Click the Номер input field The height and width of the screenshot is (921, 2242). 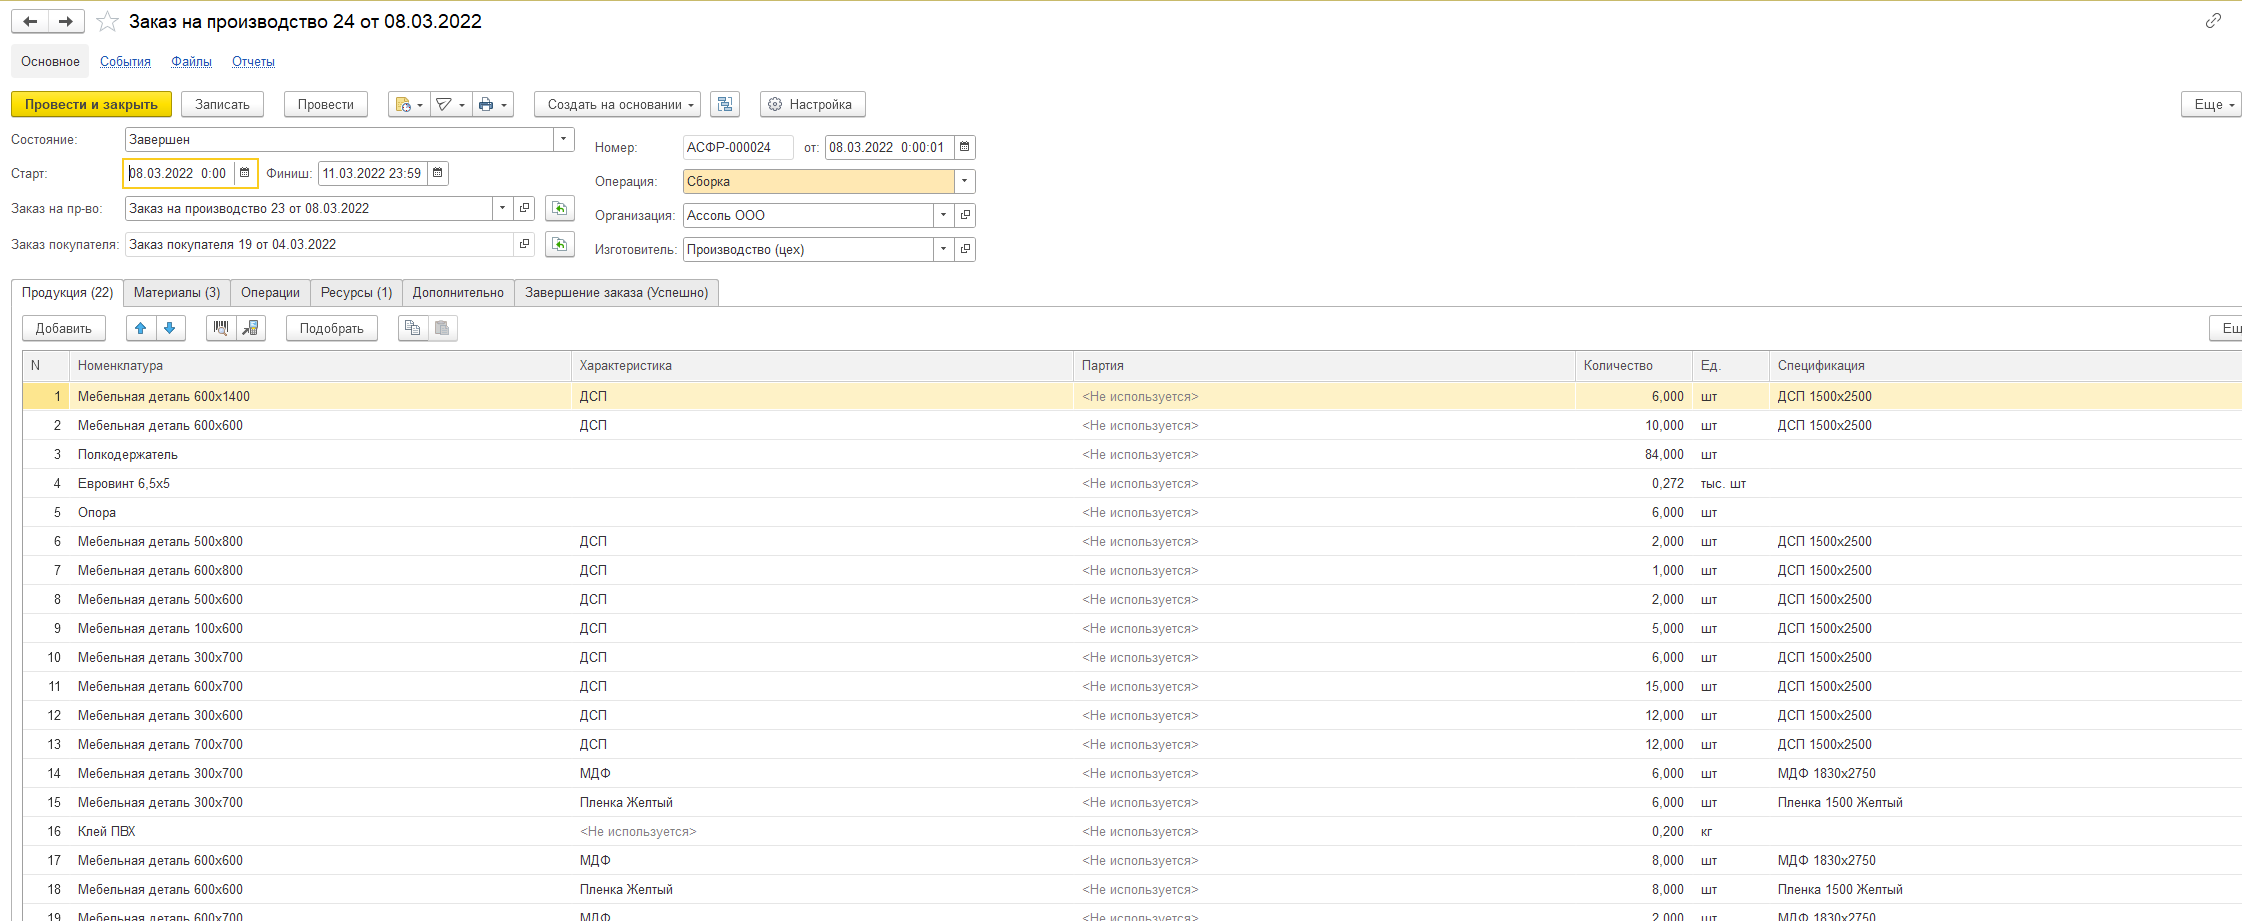(737, 148)
